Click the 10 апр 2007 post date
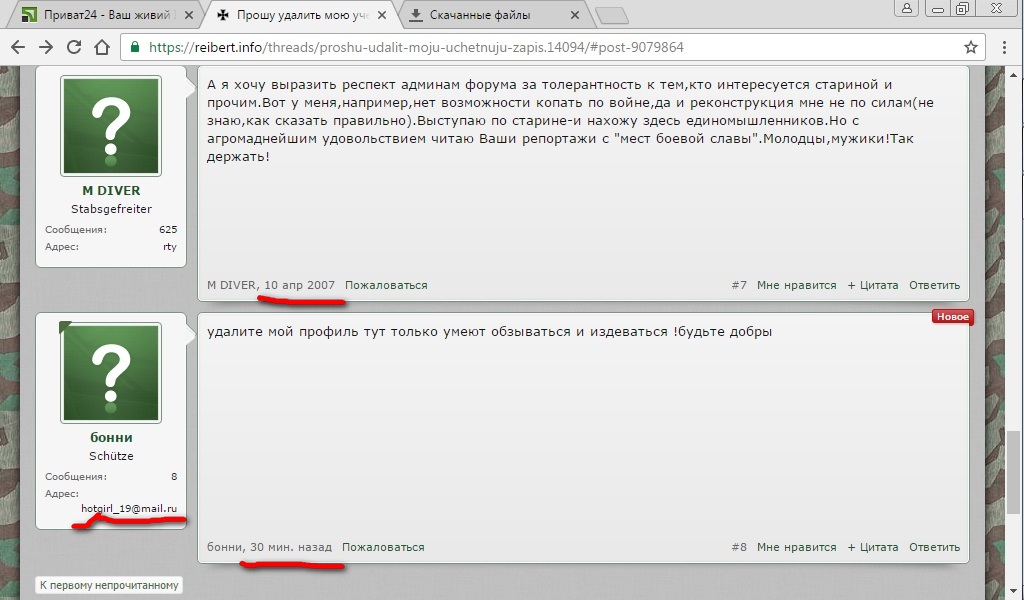Image resolution: width=1024 pixels, height=600 pixels. coord(299,285)
